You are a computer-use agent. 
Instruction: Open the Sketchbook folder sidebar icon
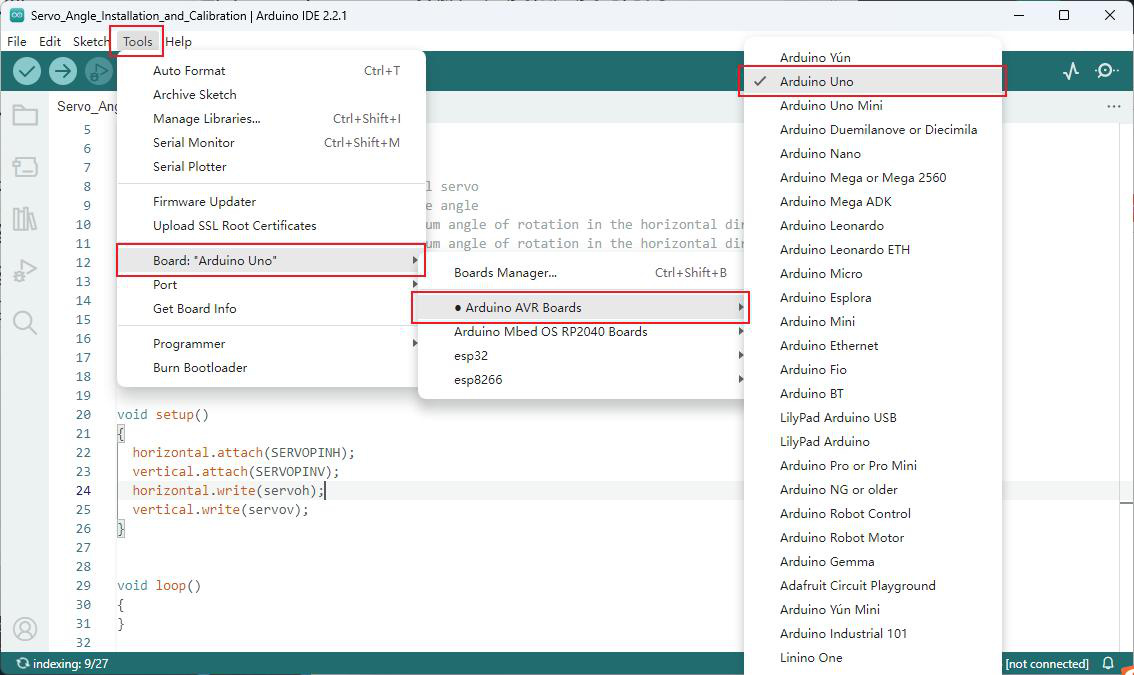(x=25, y=115)
